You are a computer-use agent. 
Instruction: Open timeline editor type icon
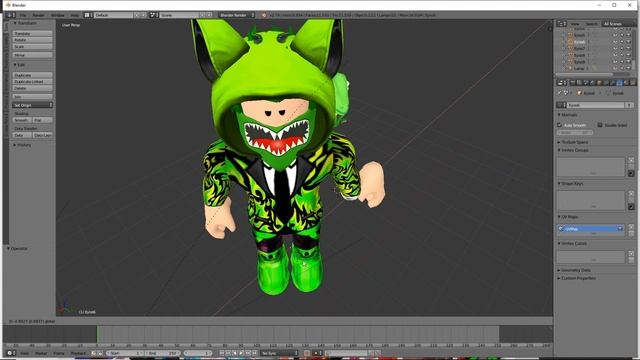(x=10, y=353)
